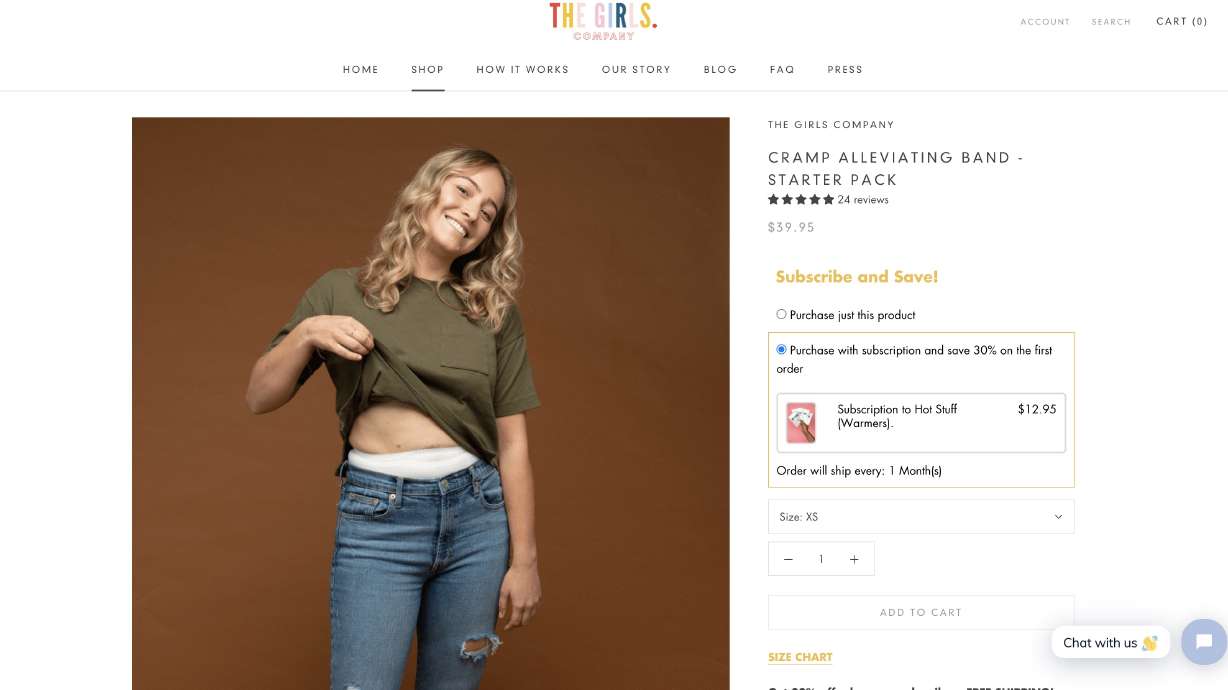This screenshot has width=1228, height=690.
Task: Open the Size: XS dropdown
Action: pos(920,516)
